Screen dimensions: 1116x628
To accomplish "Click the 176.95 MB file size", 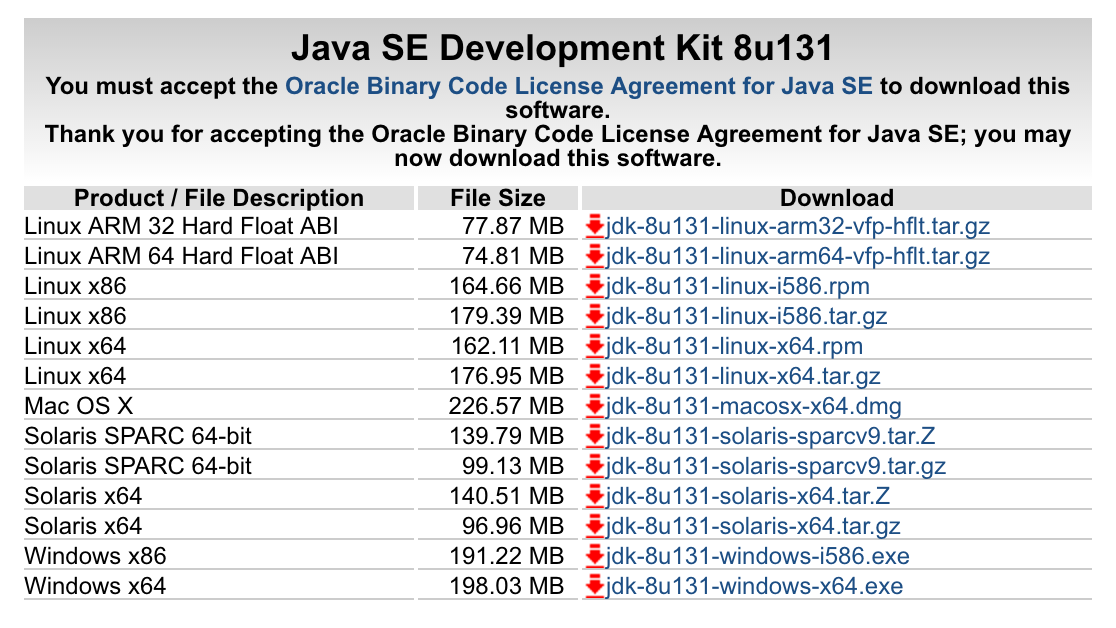I will point(507,376).
